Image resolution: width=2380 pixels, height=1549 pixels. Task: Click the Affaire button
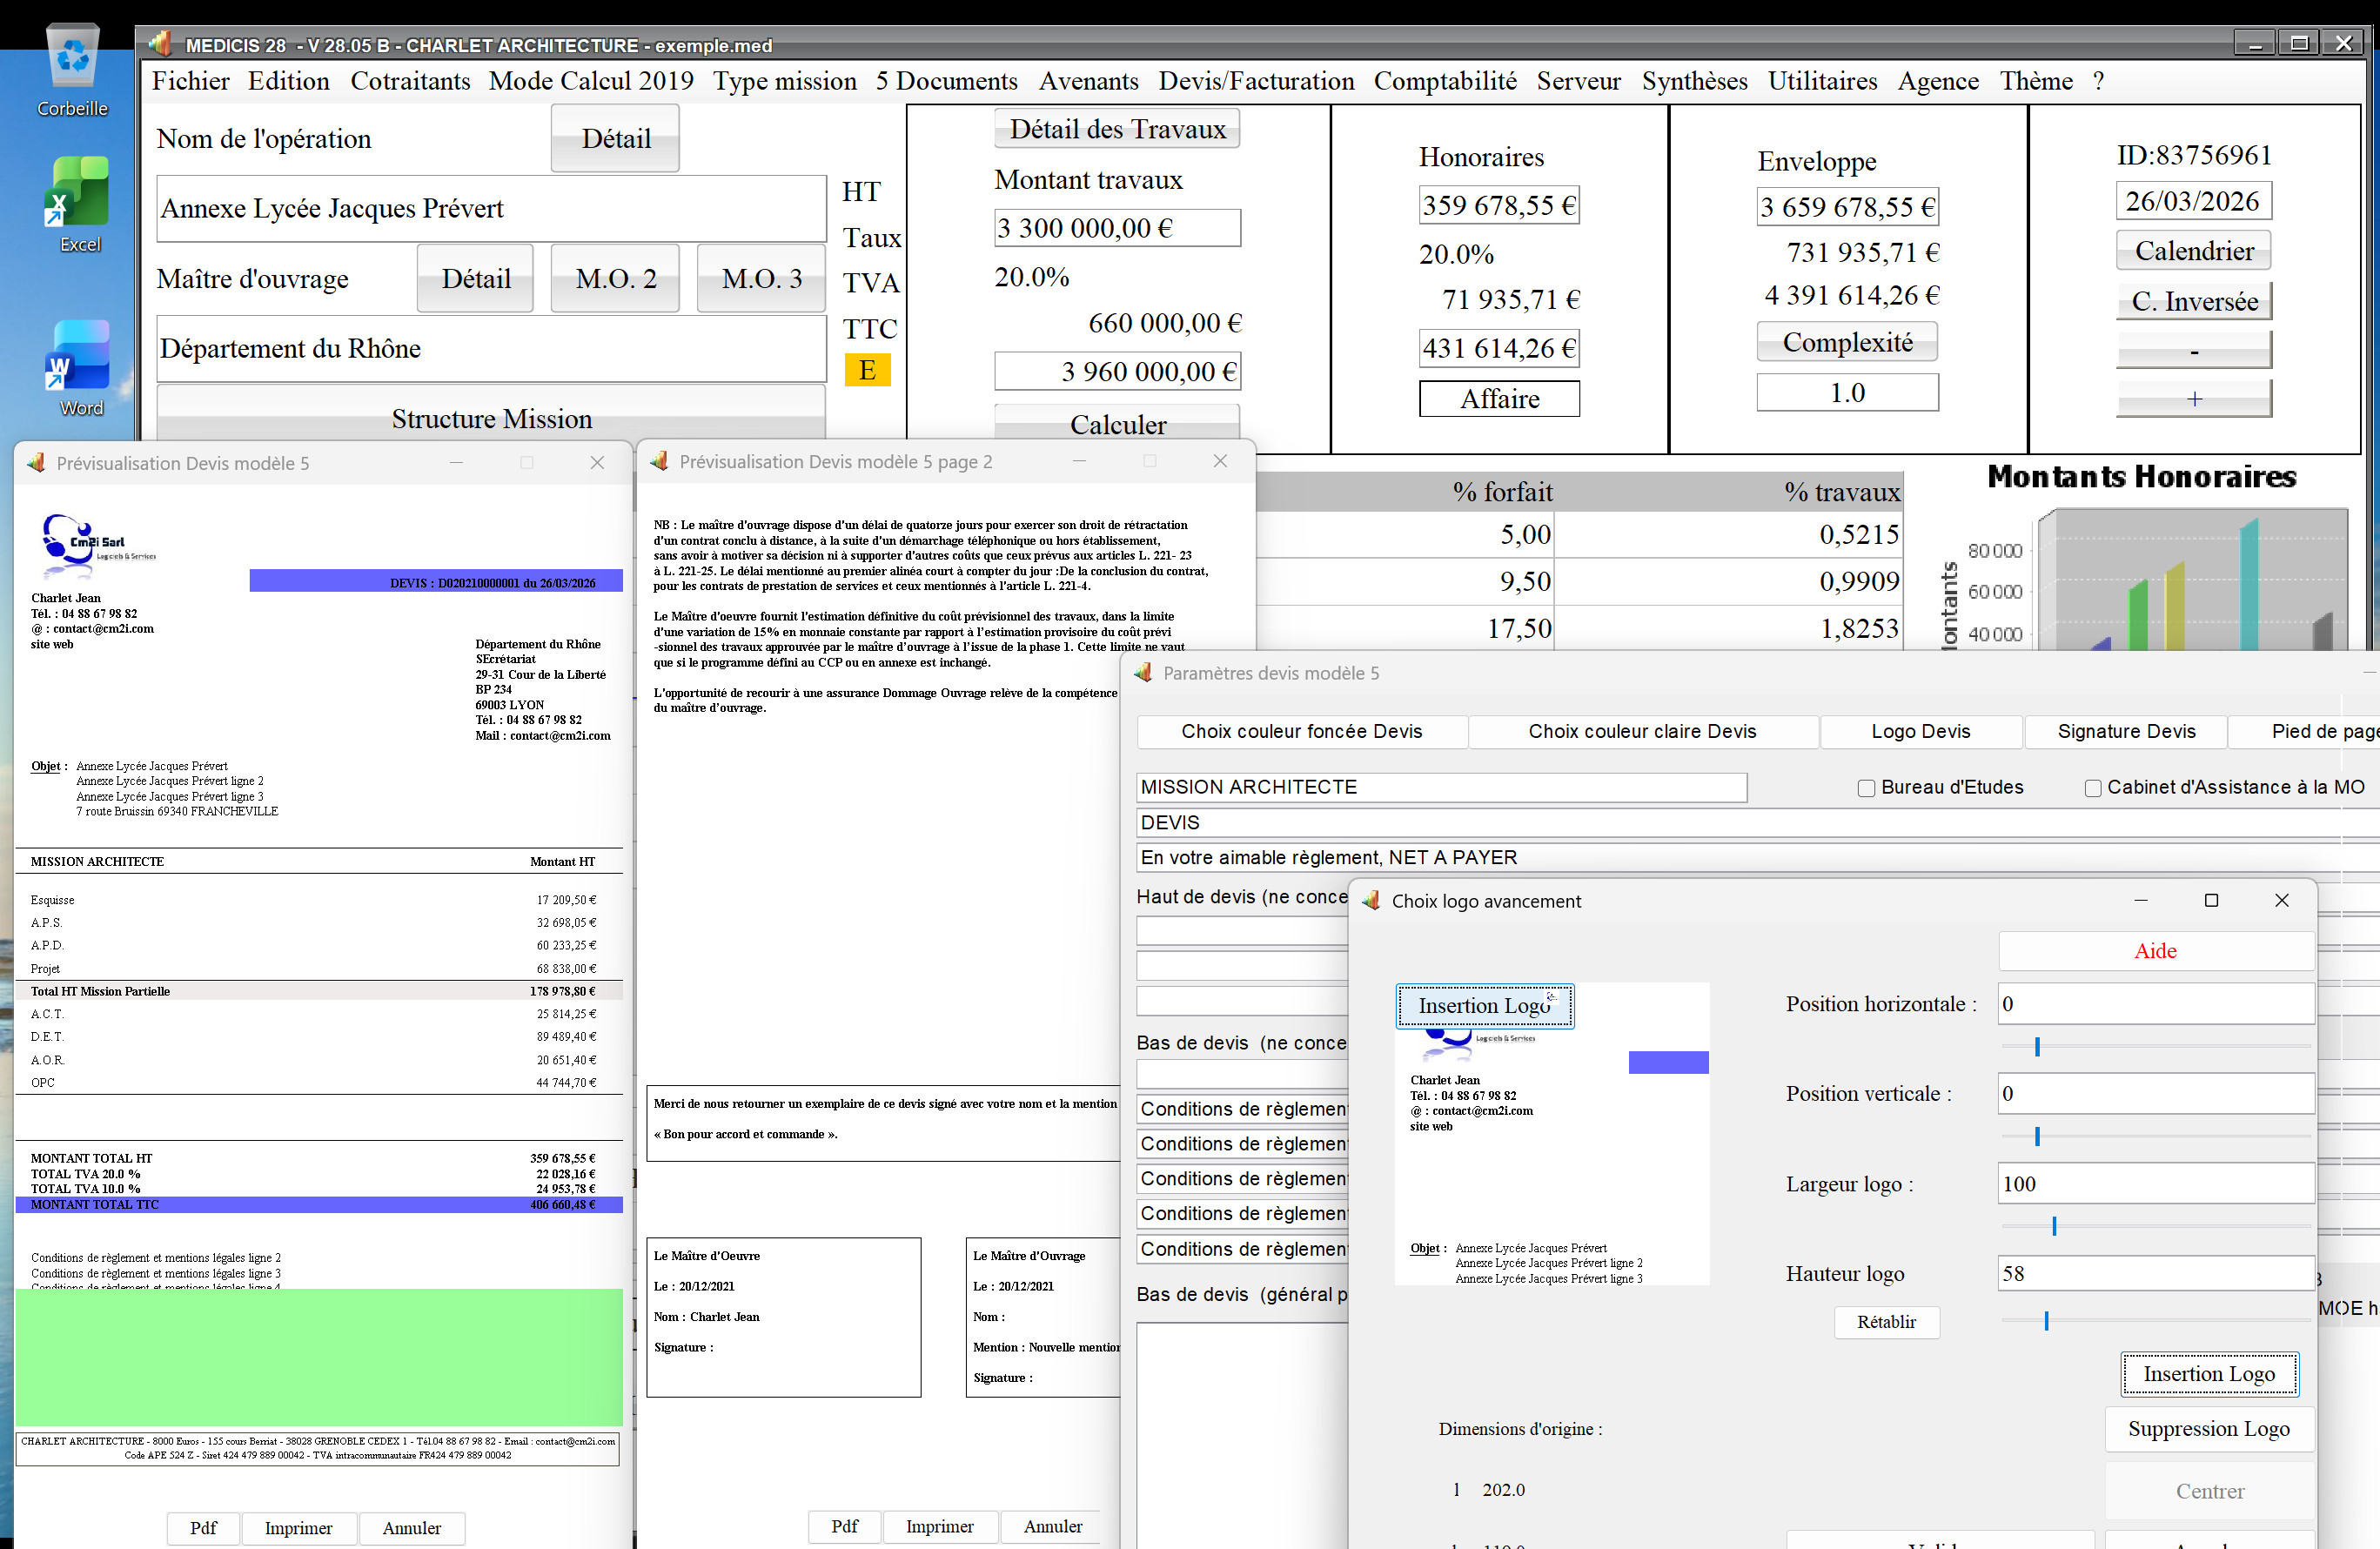point(1499,398)
